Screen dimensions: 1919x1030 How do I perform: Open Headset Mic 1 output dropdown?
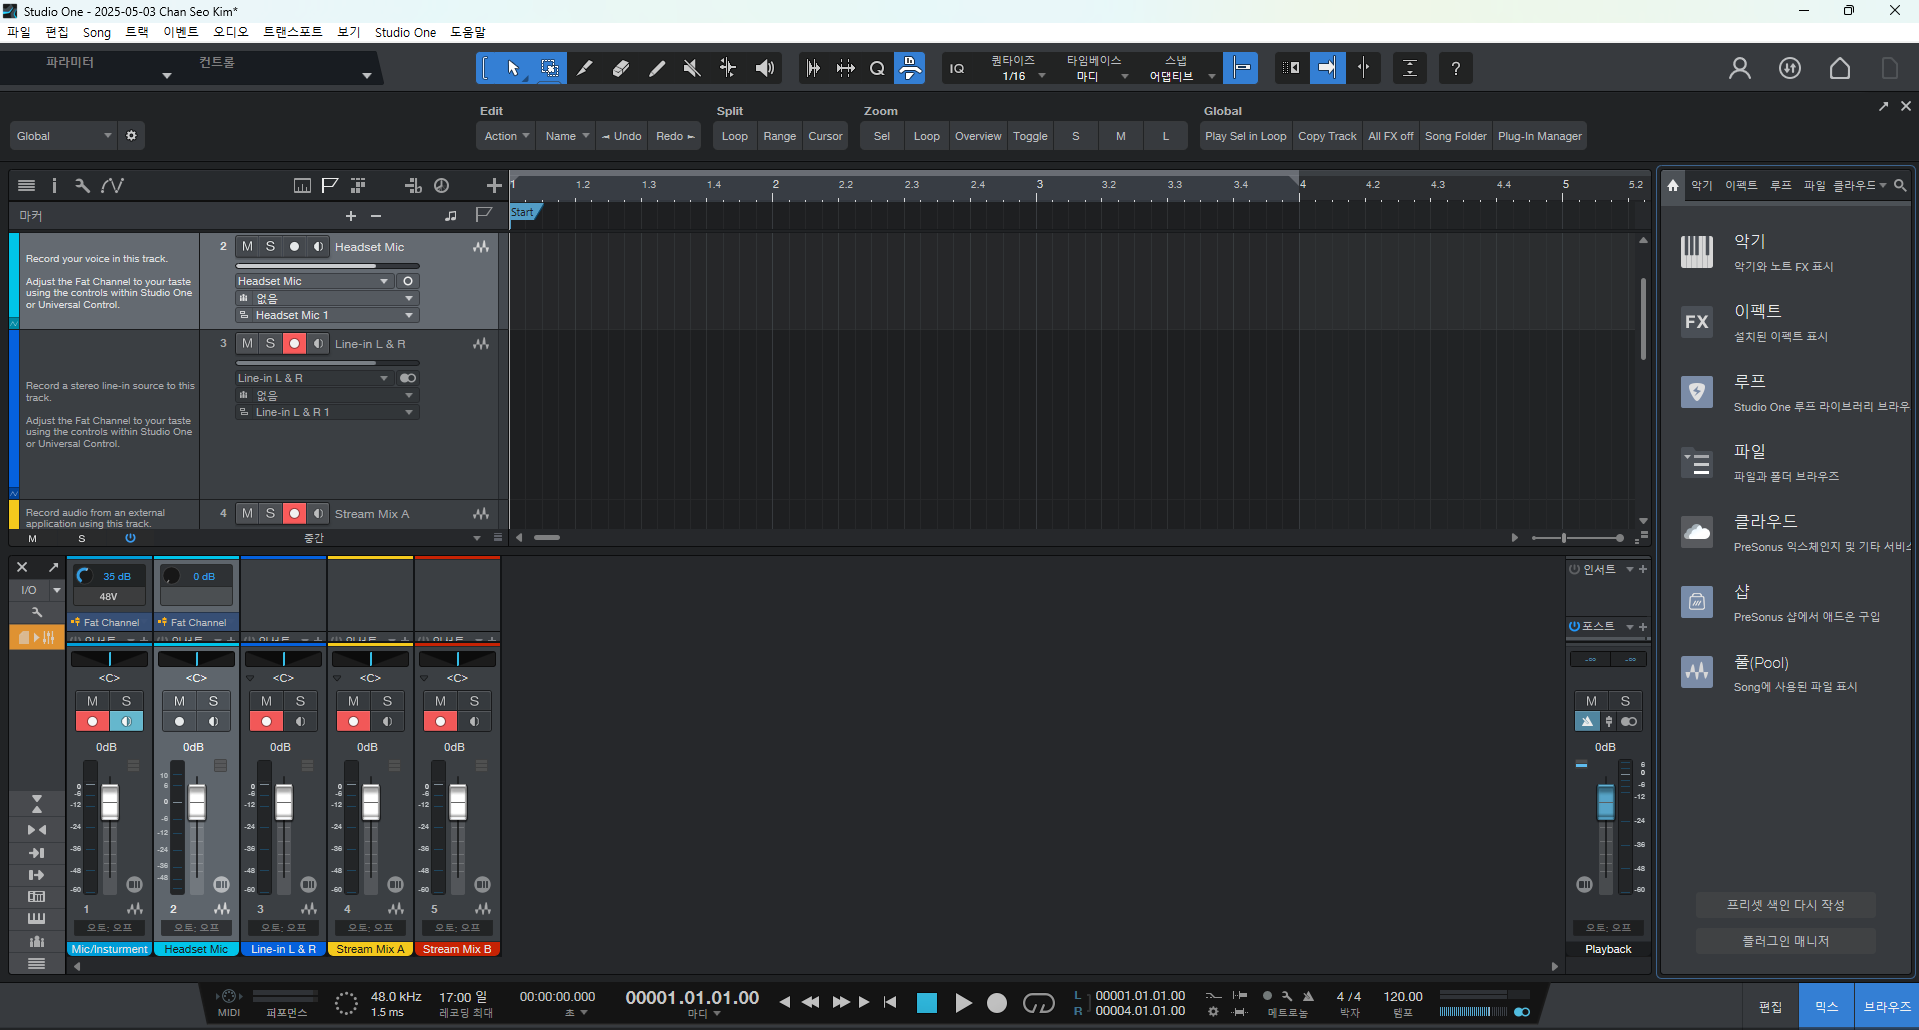(326, 315)
